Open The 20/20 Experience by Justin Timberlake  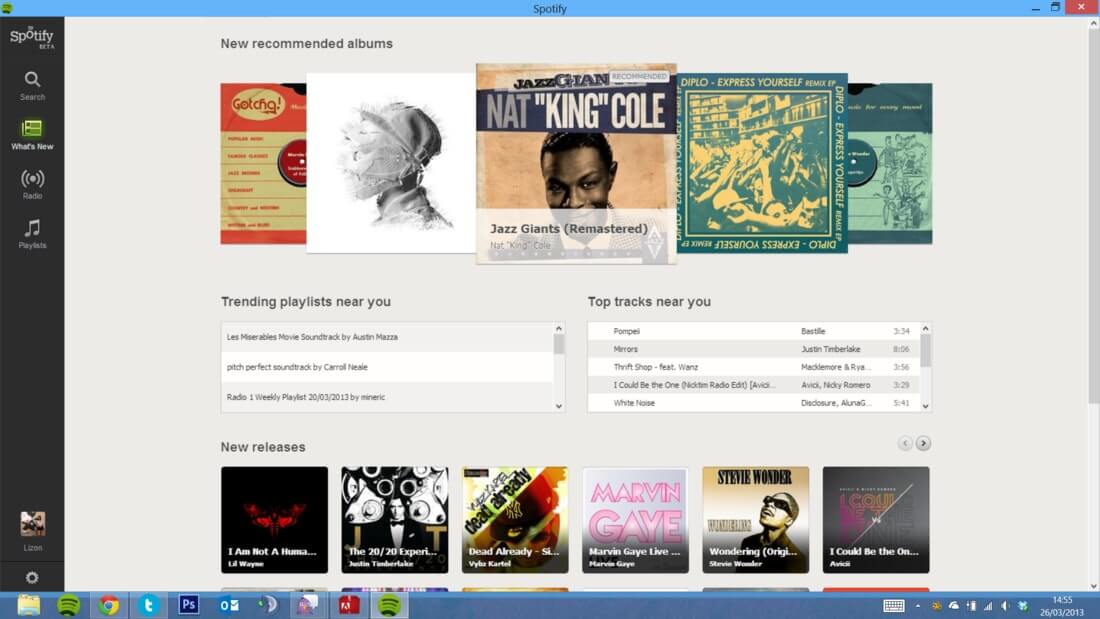(x=395, y=520)
